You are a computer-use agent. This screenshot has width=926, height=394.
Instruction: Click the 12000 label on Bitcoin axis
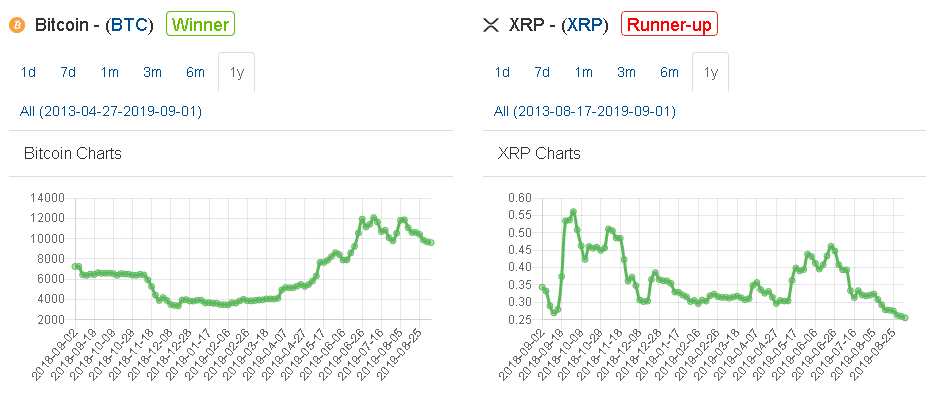47,219
